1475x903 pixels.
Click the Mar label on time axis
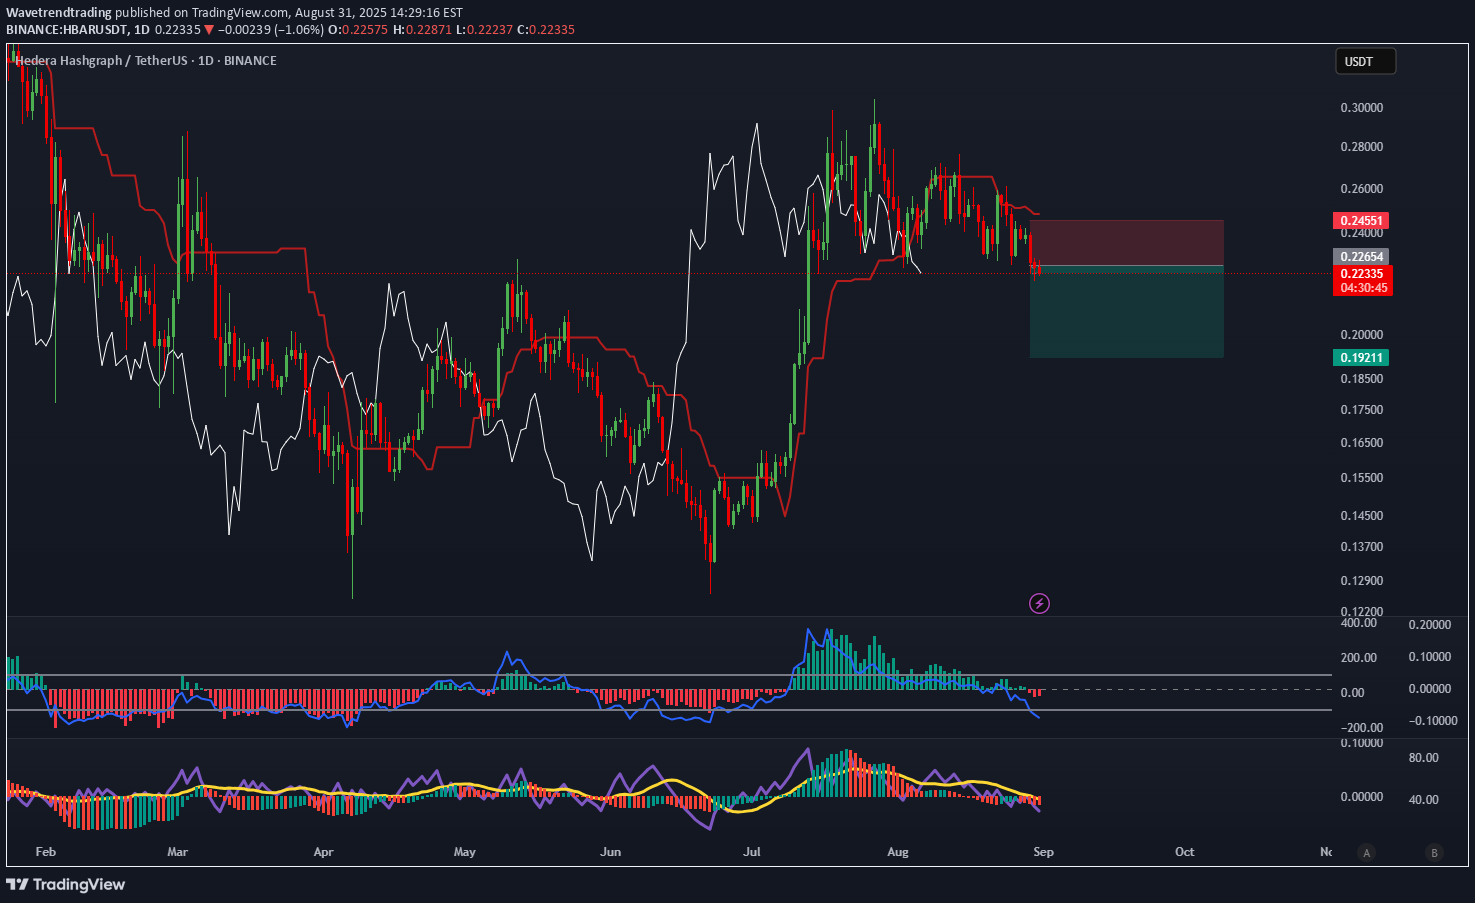(x=177, y=852)
